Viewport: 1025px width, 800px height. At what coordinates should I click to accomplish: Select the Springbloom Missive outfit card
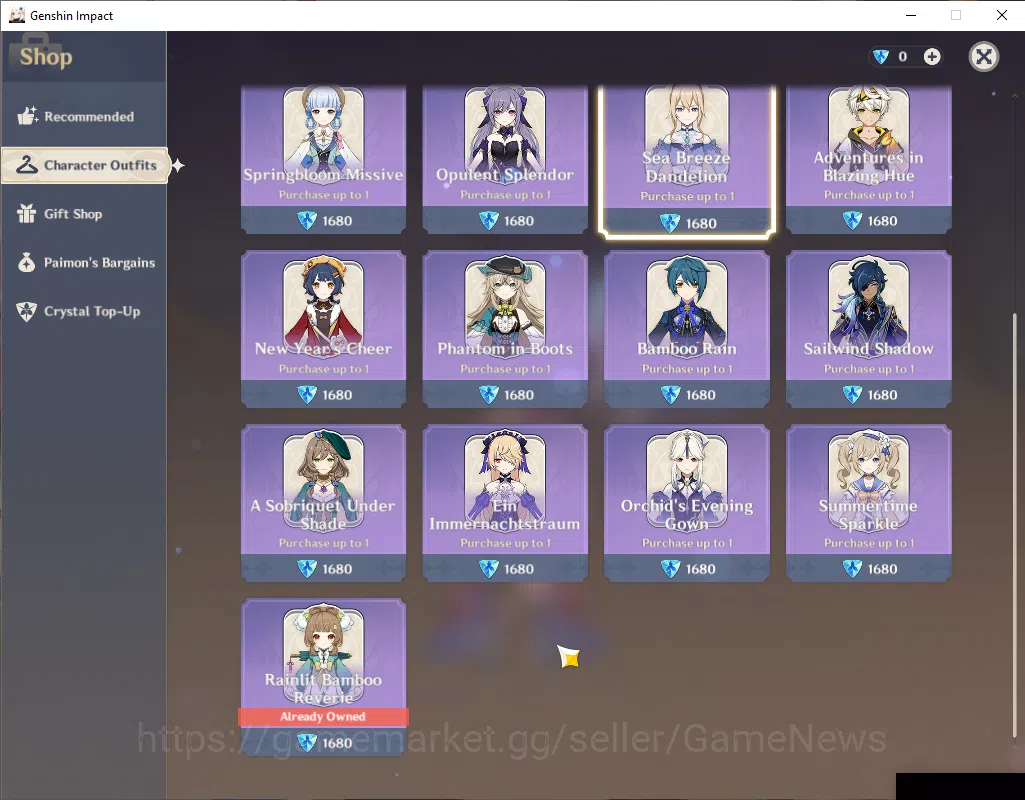324,159
